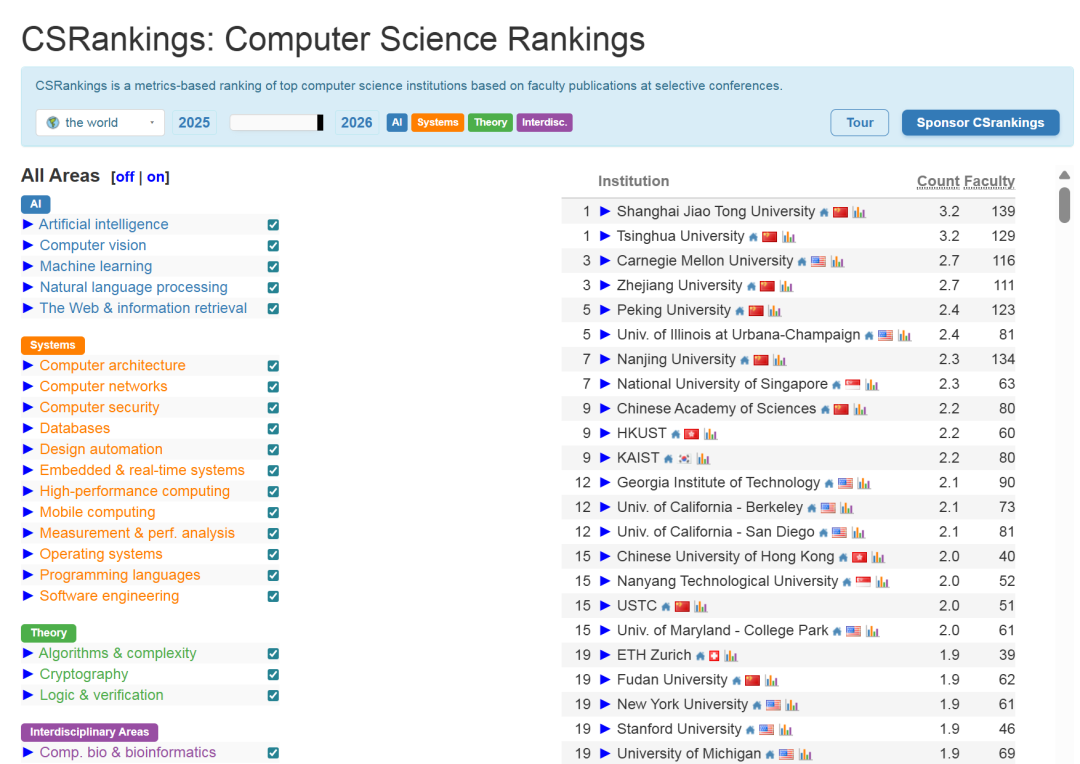
Task: Expand Programming languages conference list
Action: click(28, 575)
